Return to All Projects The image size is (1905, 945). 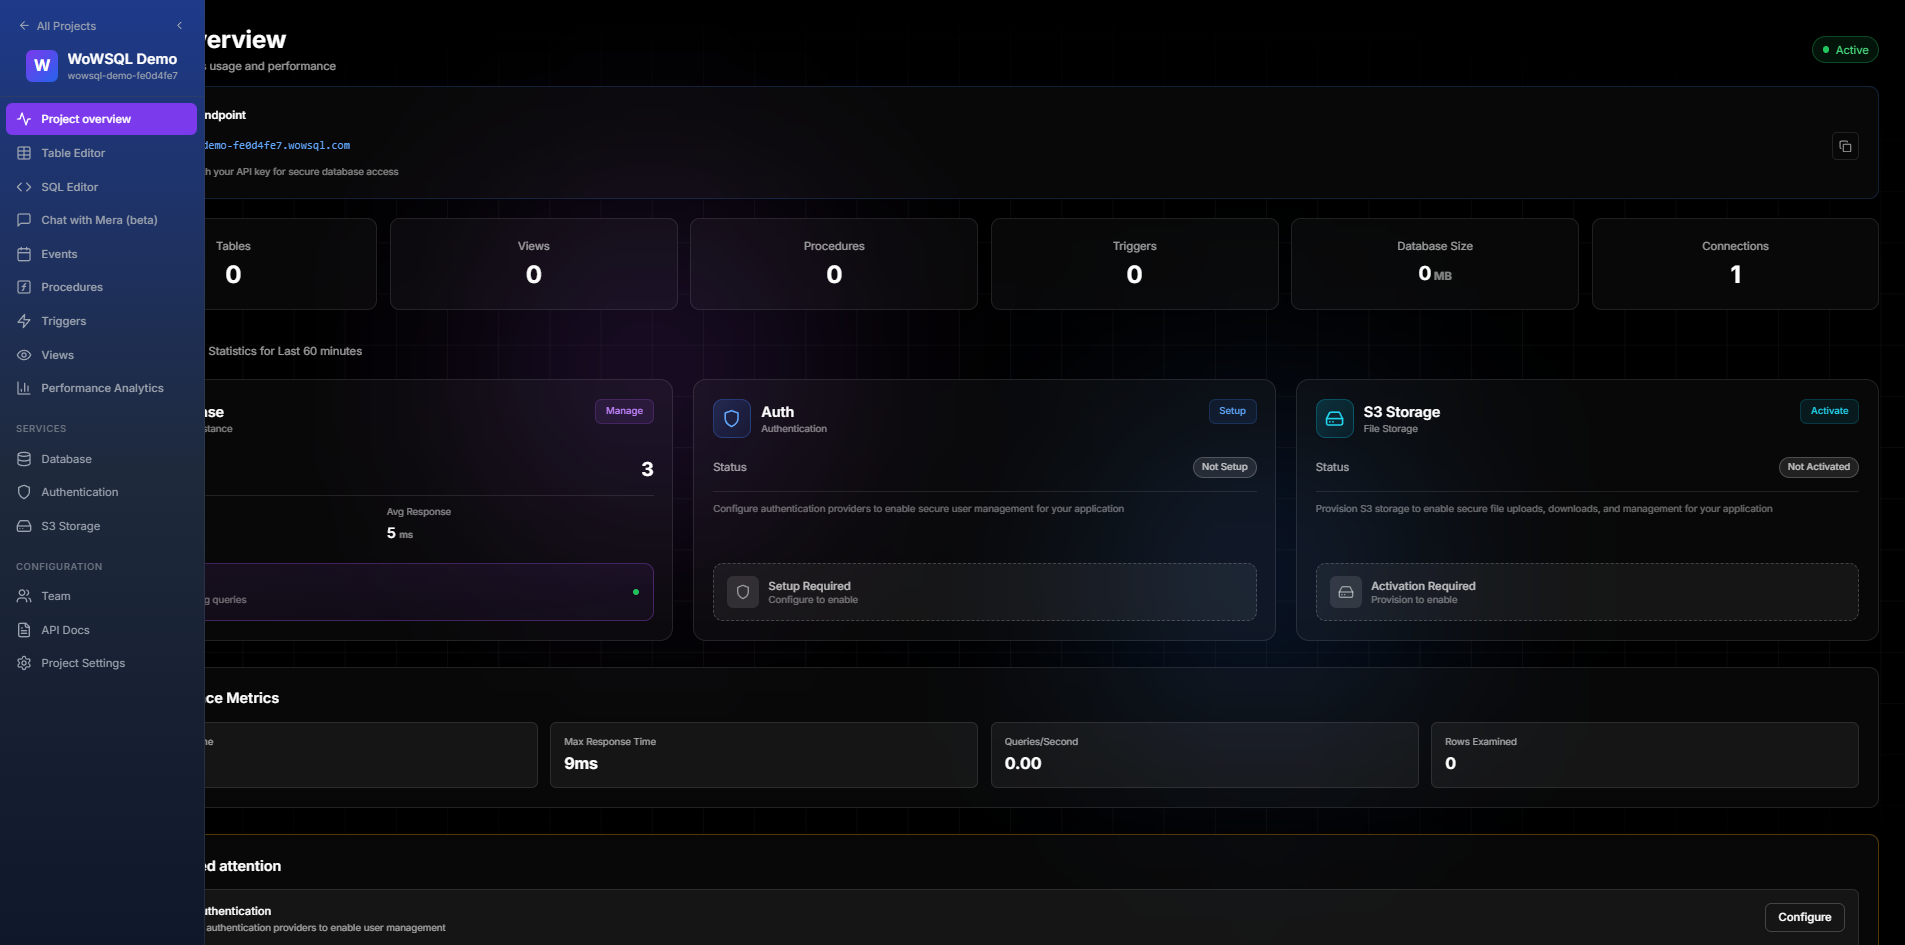click(x=58, y=25)
